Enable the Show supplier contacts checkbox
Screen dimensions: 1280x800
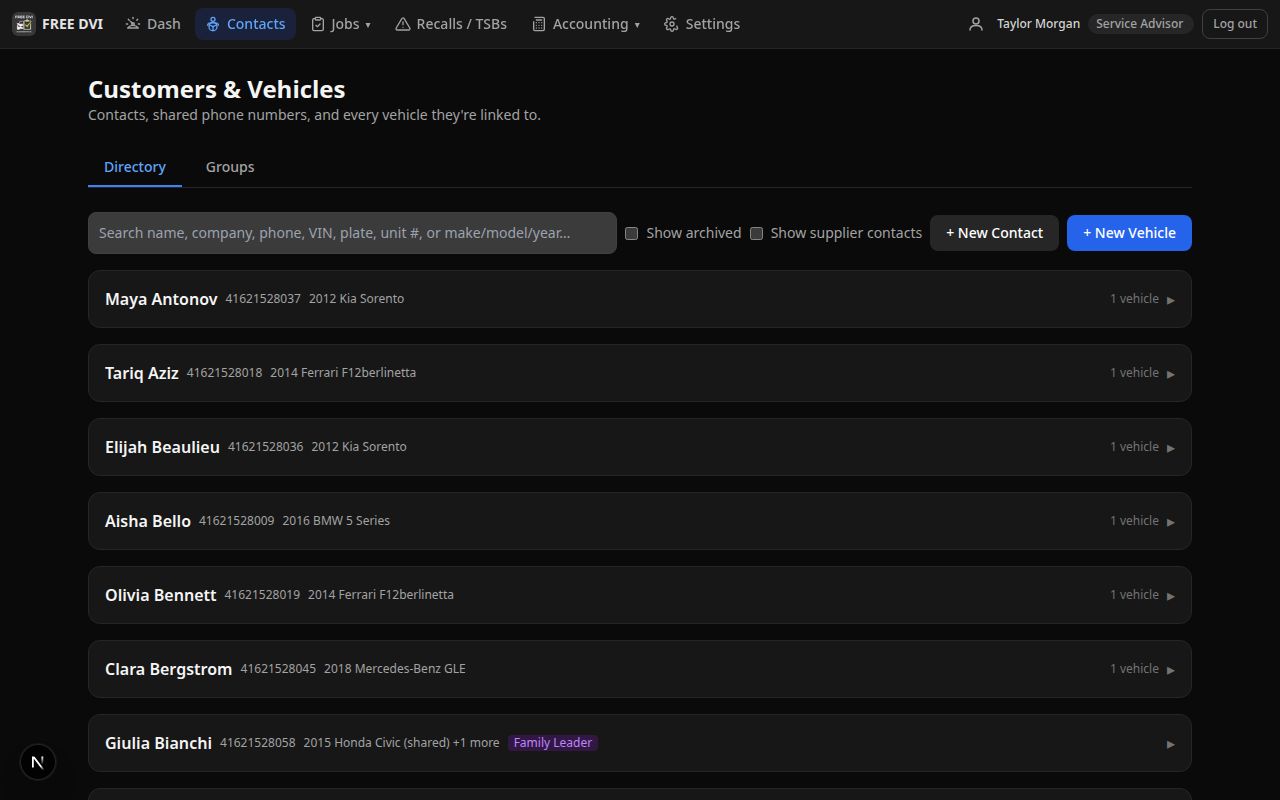pos(756,233)
